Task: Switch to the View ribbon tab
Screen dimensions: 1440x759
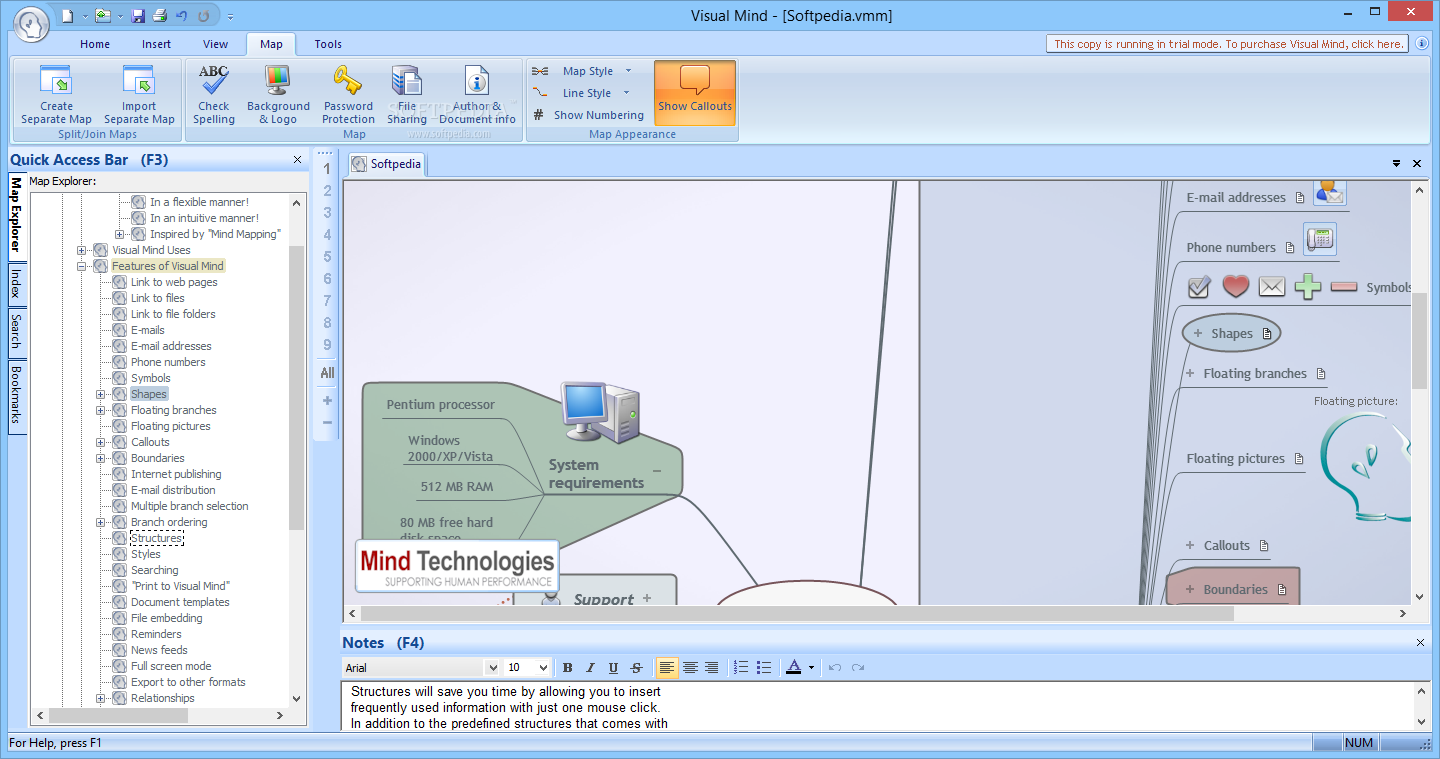Action: [x=215, y=44]
